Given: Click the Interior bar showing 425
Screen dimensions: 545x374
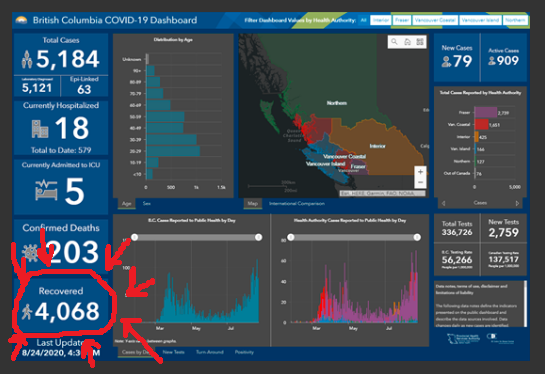Looking at the screenshot, I should [477, 137].
